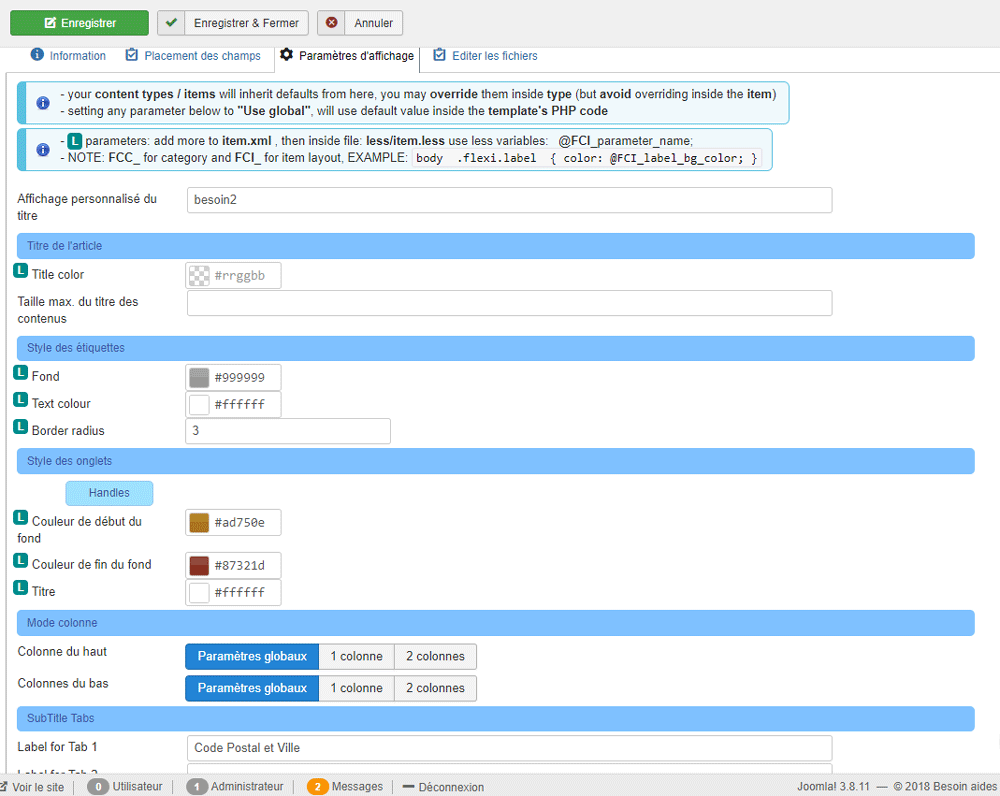Click the checkmark icon on Enregistrer & Fermer
1000x796 pixels.
(x=171, y=22)
